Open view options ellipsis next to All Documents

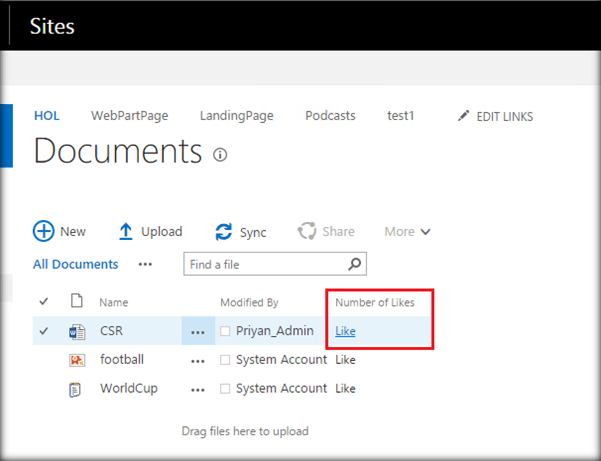(146, 265)
